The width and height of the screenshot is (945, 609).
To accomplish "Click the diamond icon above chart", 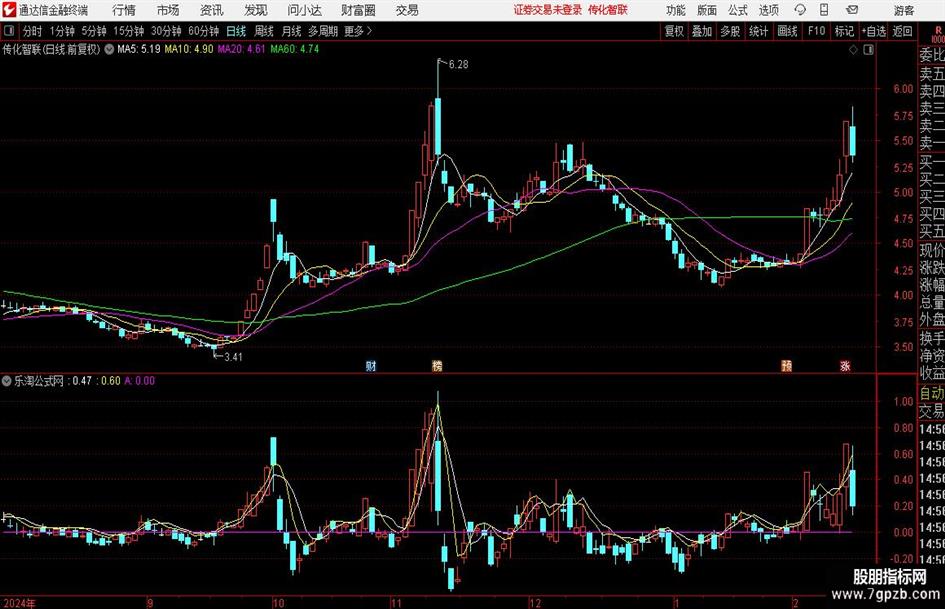I will point(853,50).
